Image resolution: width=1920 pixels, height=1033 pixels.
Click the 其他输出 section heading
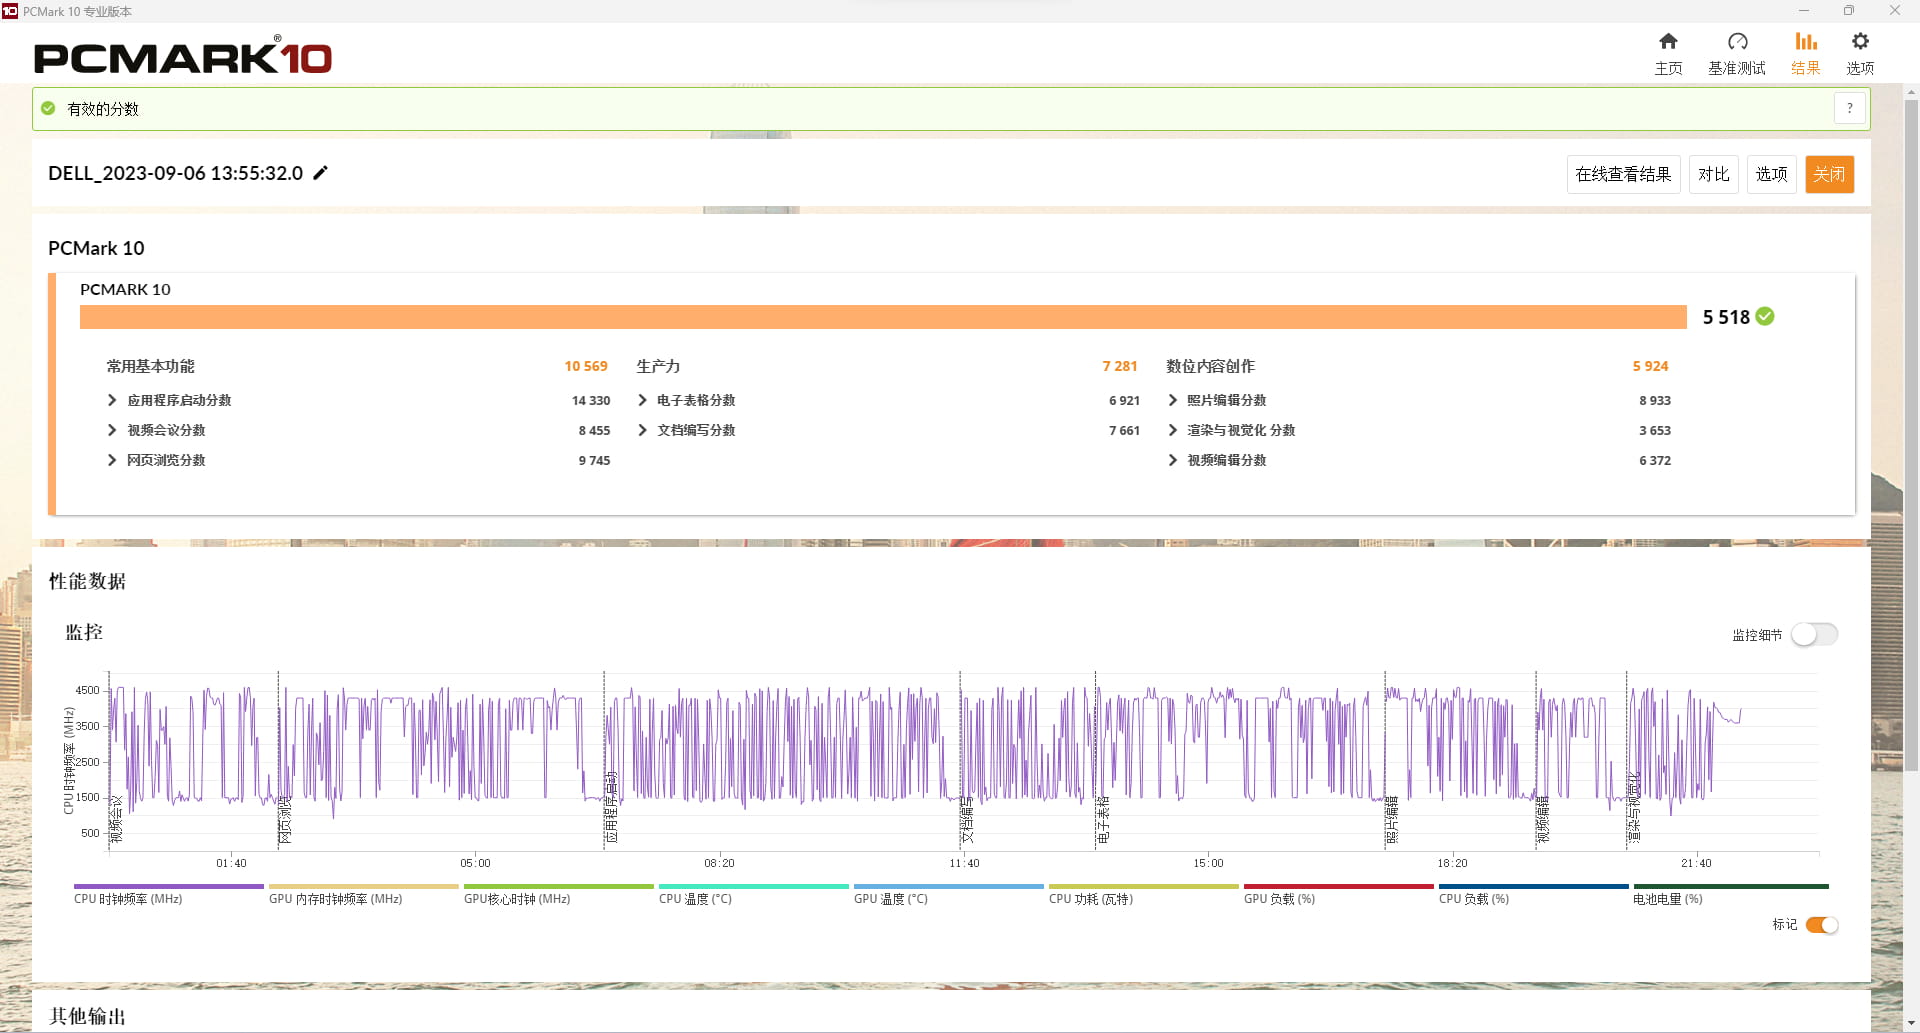pos(87,1016)
